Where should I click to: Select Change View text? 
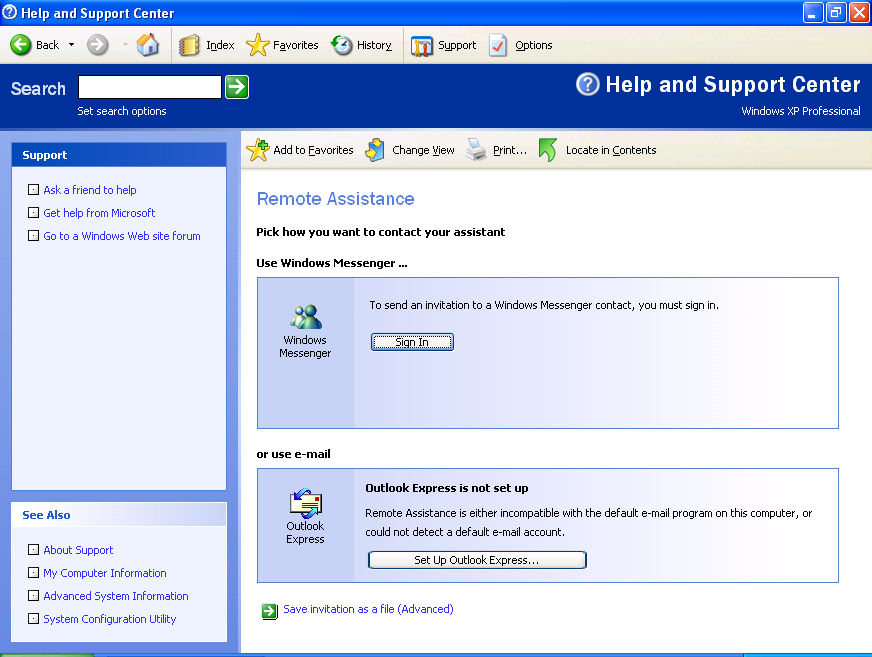[423, 150]
